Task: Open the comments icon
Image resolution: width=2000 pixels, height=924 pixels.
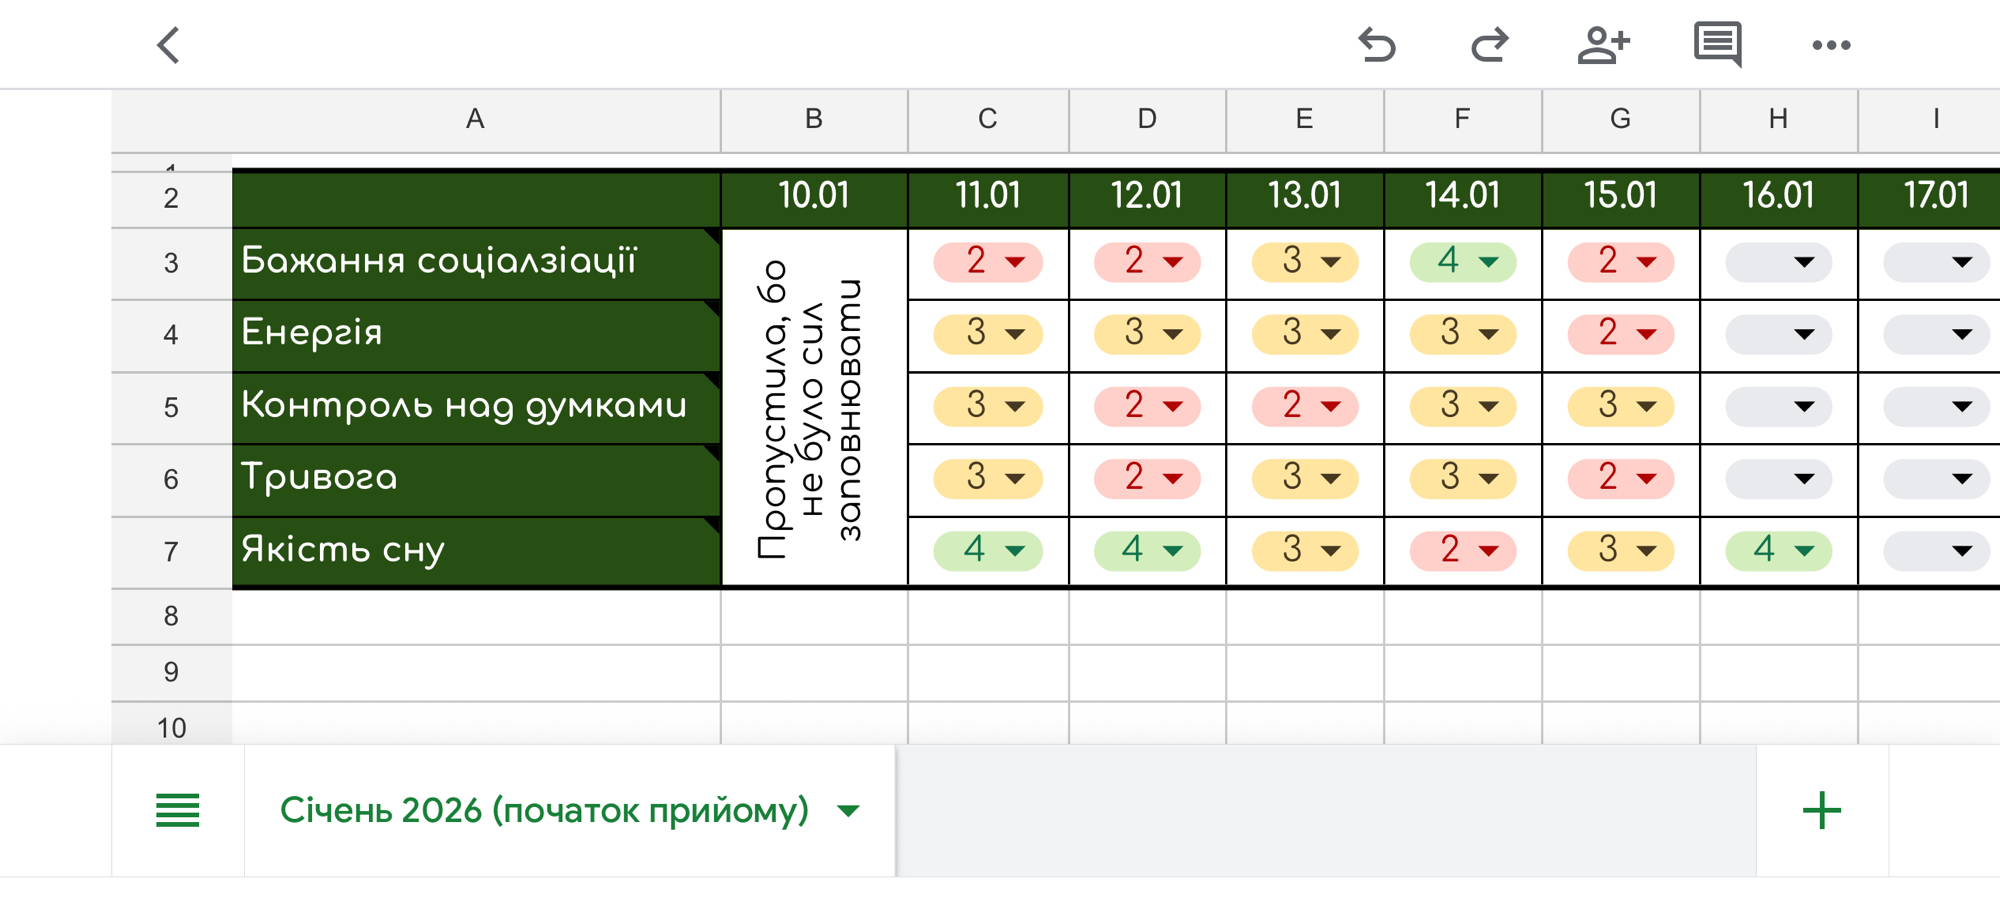Action: (x=1717, y=45)
